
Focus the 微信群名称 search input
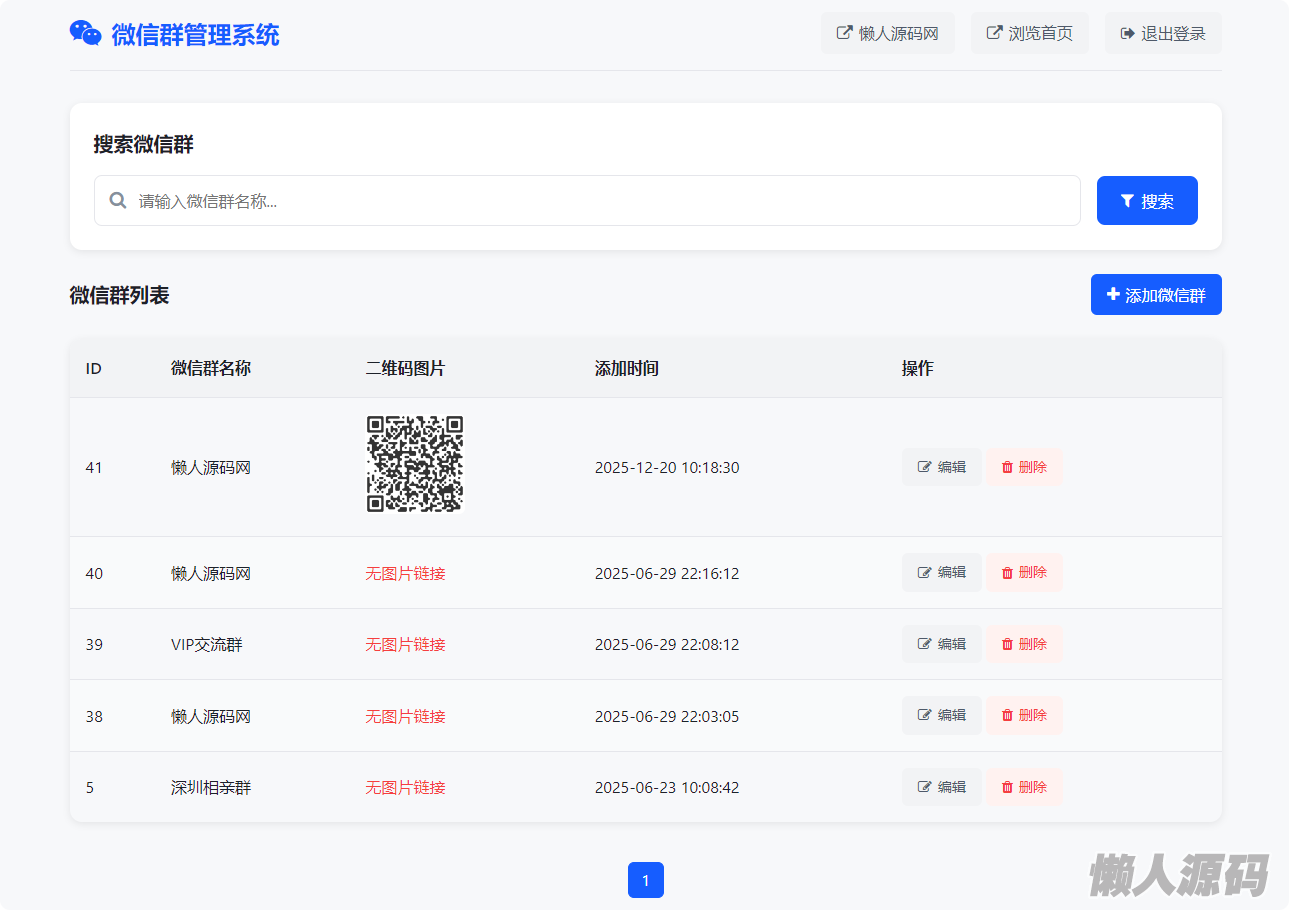(600, 201)
